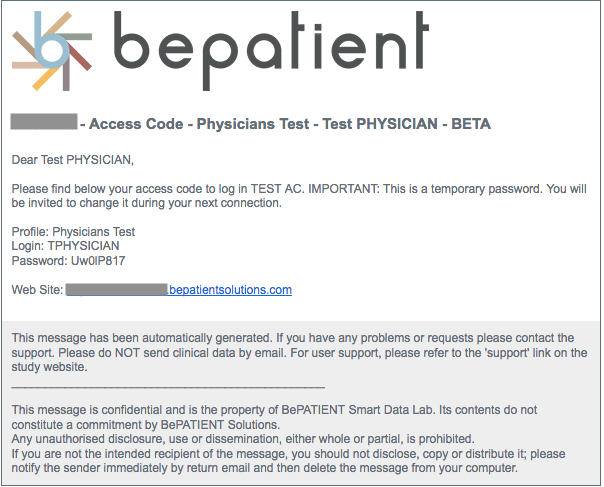
Task: Click the unauthorised disclosure prohibited sentence
Action: click(x=240, y=439)
